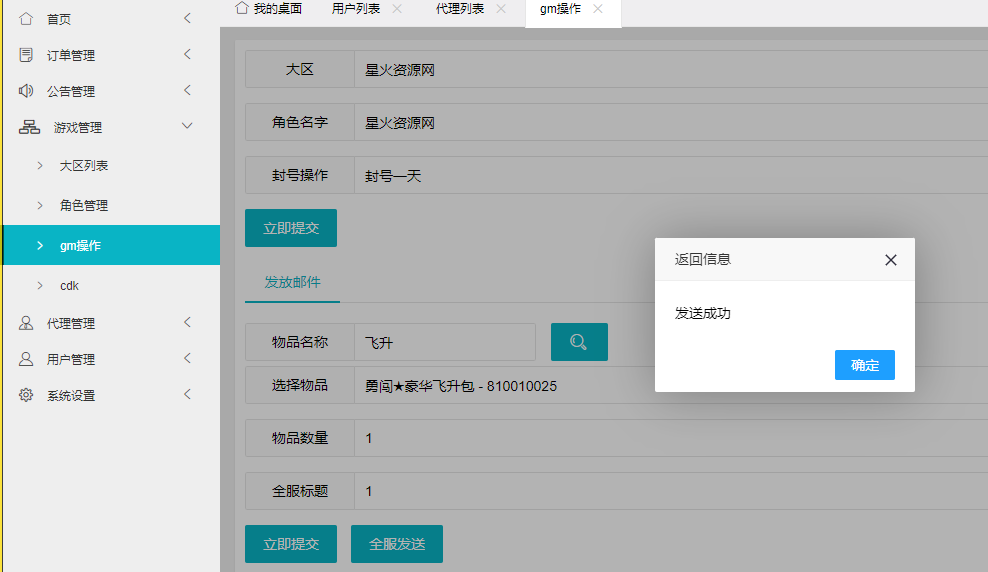Open the 大区 dropdown showing 星火资源网

(671, 69)
